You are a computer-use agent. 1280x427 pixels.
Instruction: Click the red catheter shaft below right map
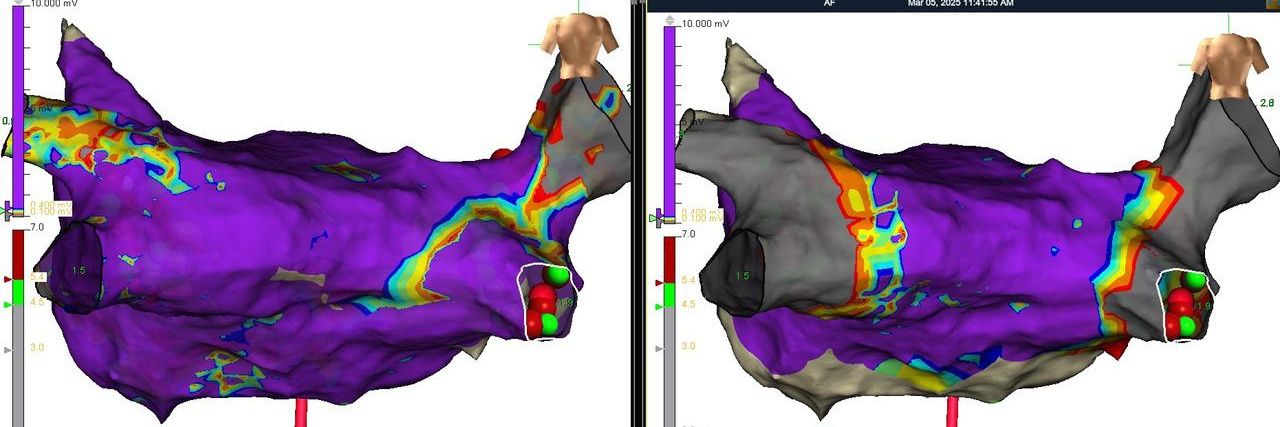coord(953,411)
